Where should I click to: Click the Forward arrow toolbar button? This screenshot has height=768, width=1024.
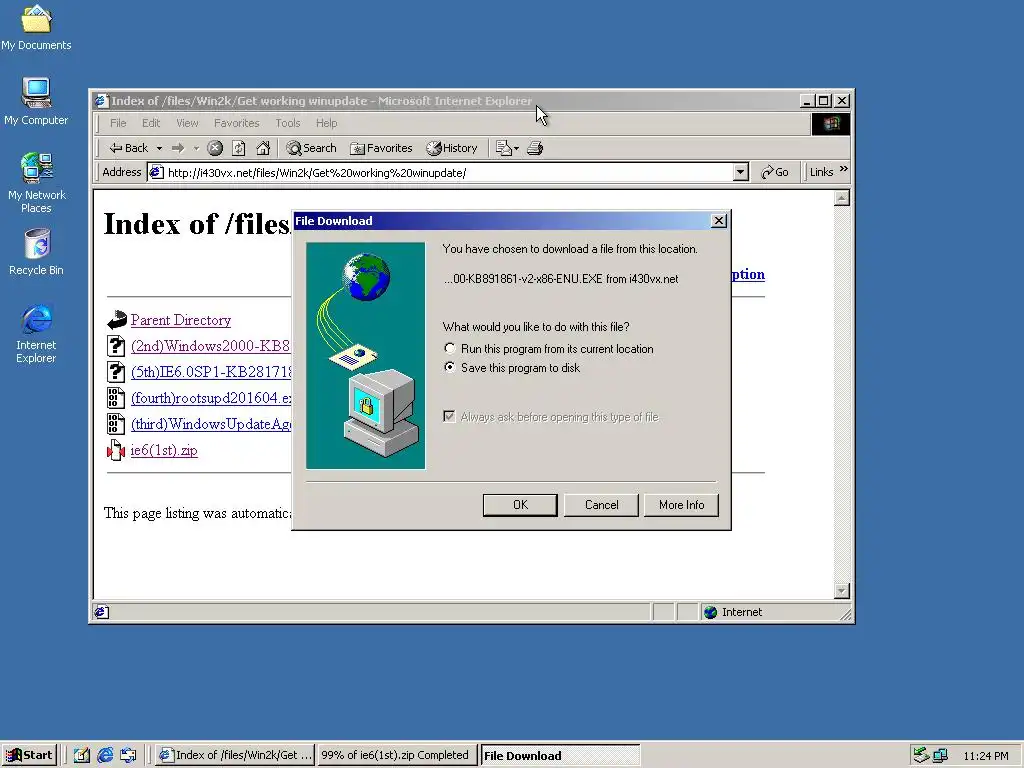(178, 148)
